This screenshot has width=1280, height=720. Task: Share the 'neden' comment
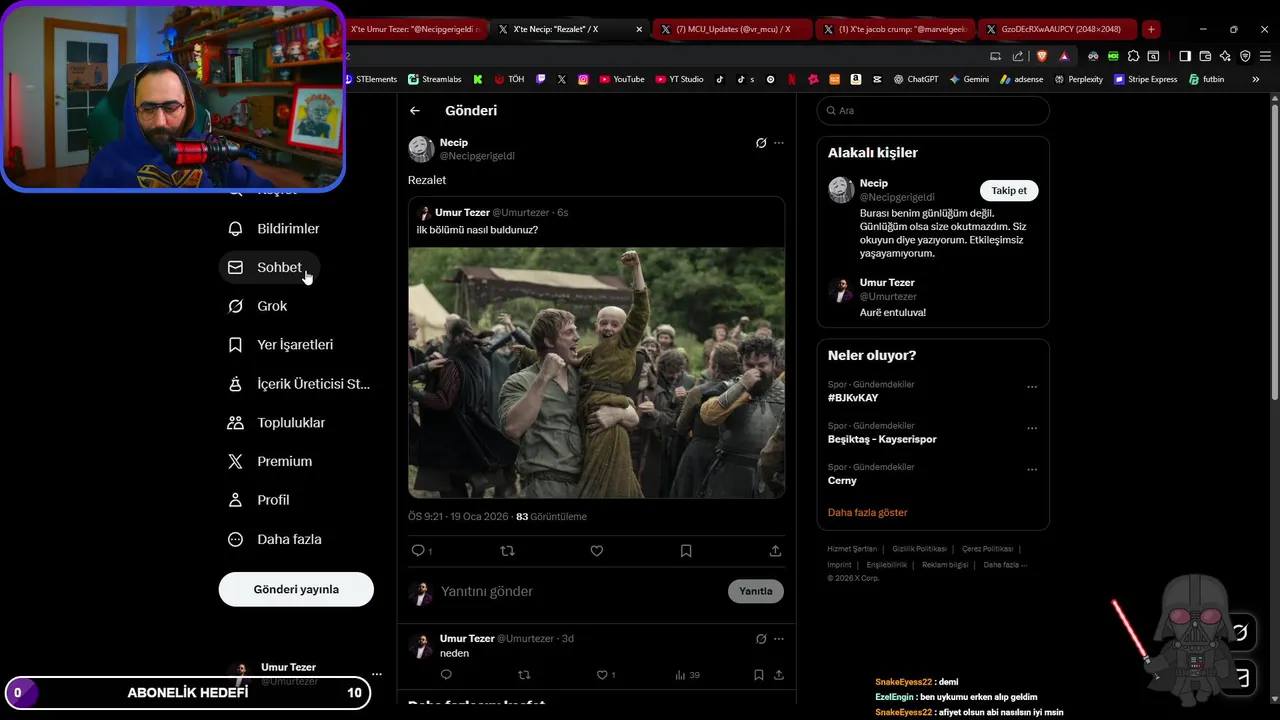click(x=779, y=675)
